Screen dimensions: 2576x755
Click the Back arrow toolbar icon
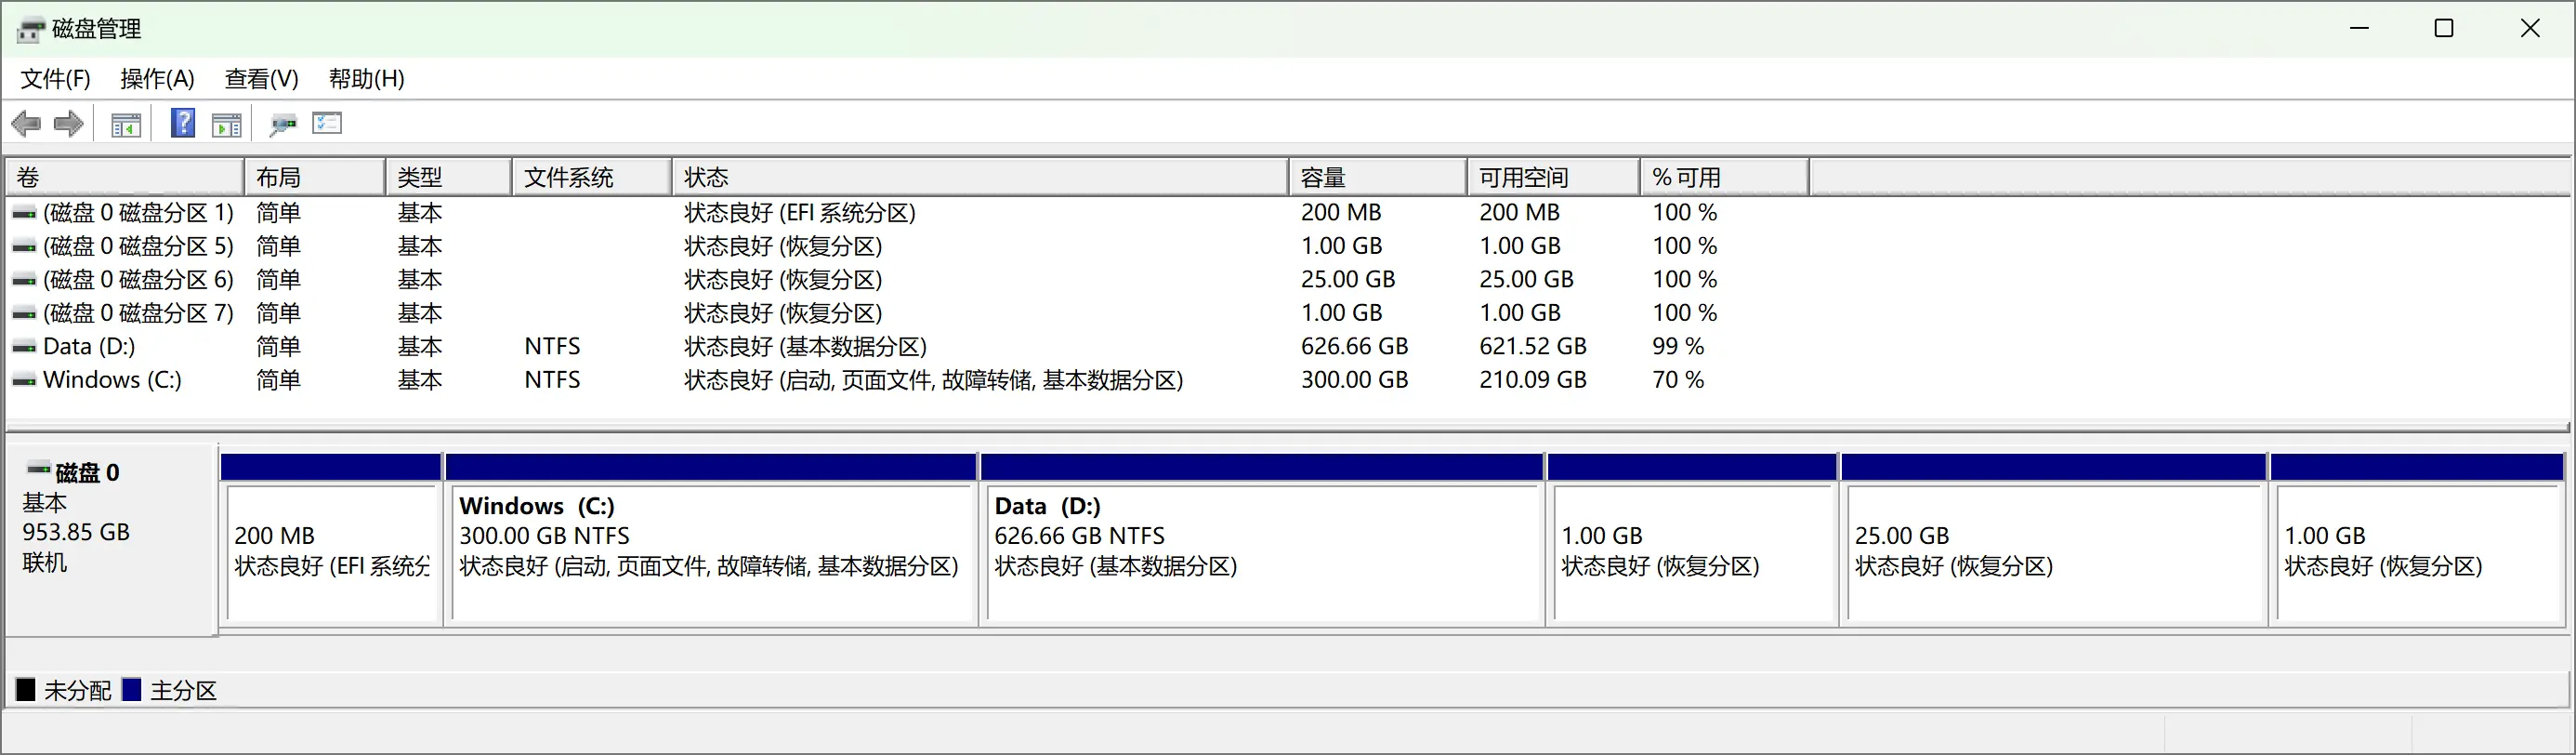pos(26,124)
